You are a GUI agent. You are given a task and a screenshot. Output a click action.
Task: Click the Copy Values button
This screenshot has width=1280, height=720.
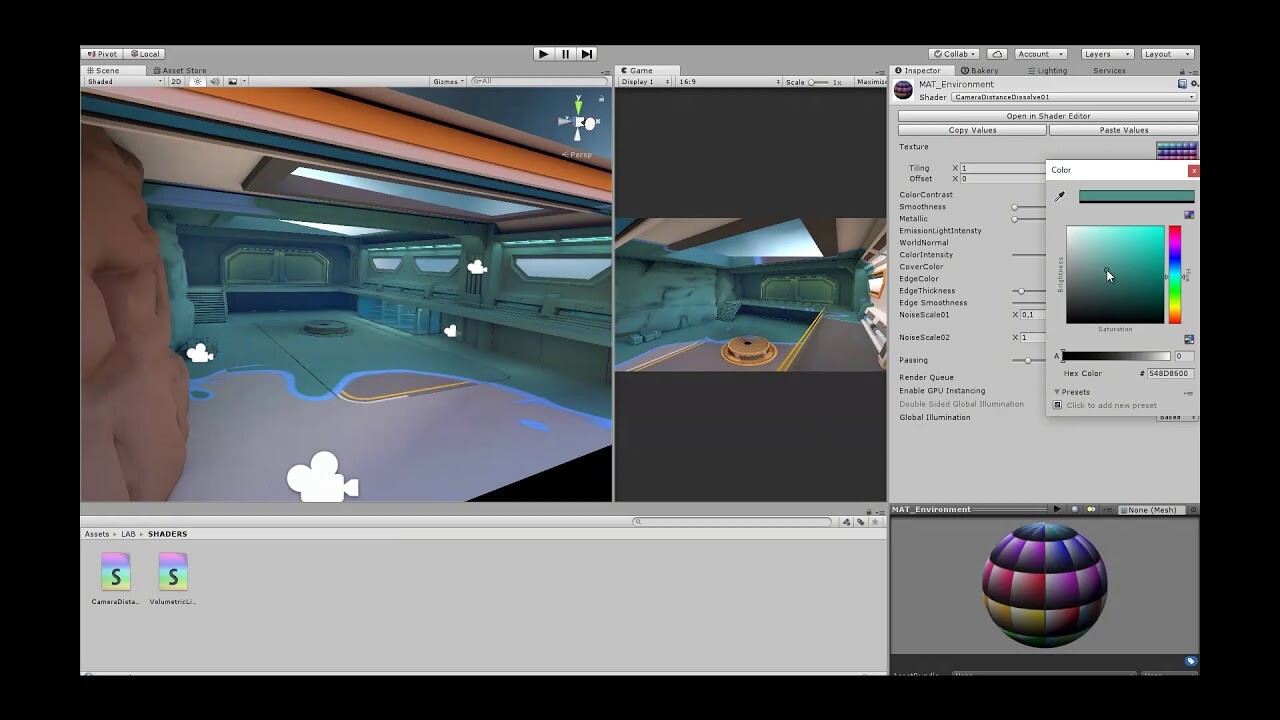(x=971, y=130)
